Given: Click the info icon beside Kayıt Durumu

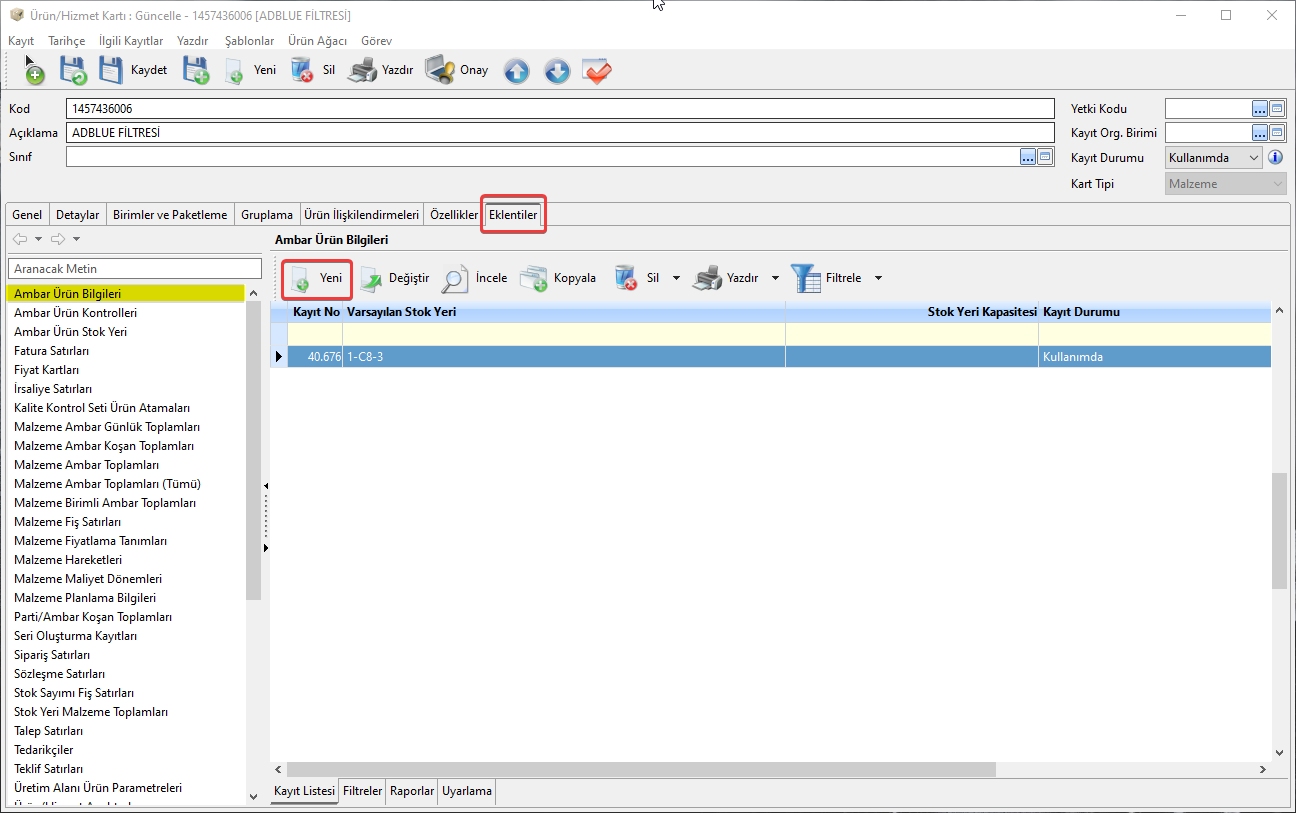Looking at the screenshot, I should (x=1275, y=158).
